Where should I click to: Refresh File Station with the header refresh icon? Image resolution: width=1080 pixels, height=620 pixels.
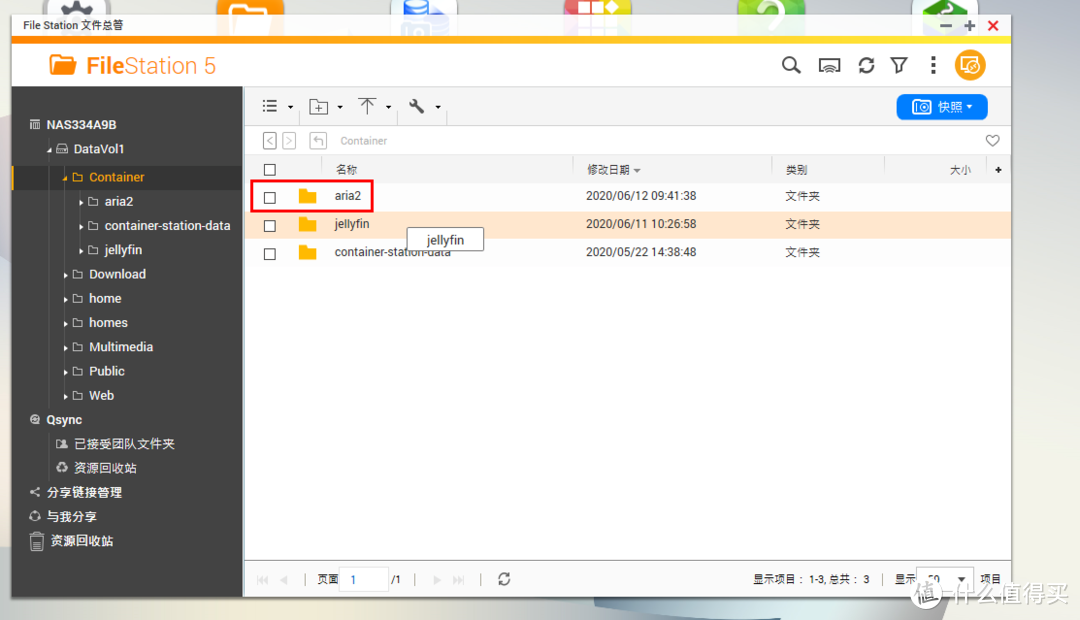866,65
